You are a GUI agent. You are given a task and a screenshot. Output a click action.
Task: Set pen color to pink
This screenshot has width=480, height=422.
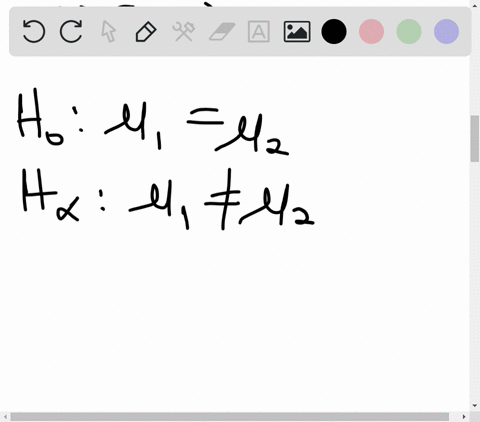click(371, 31)
